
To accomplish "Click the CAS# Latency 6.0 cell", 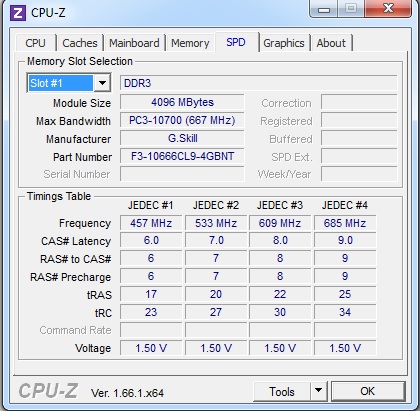I will point(151,240).
